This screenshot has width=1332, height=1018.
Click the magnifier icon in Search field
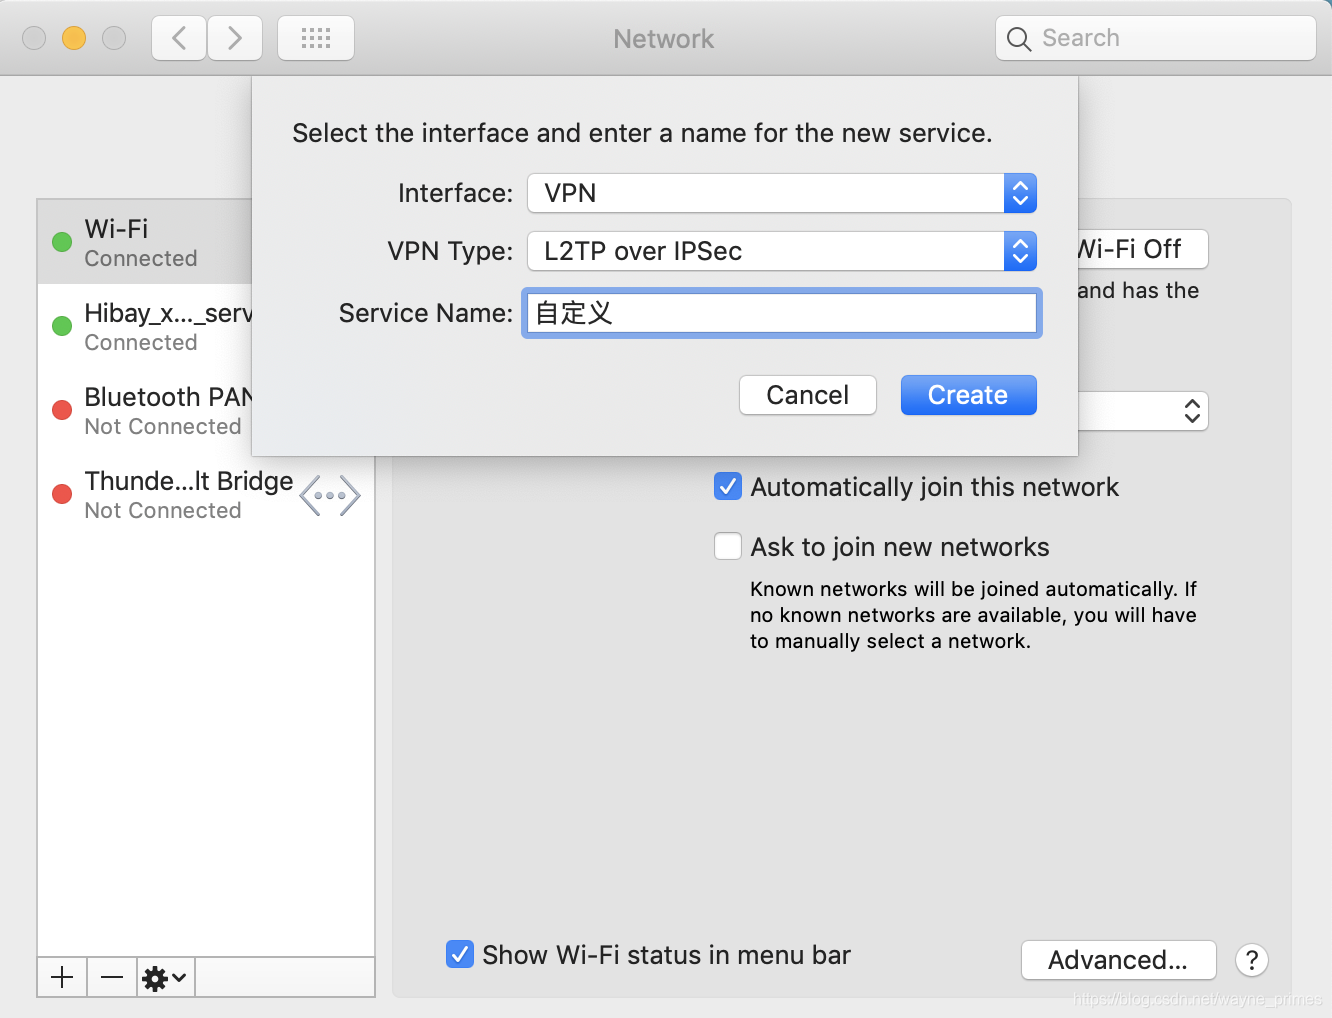[1019, 39]
